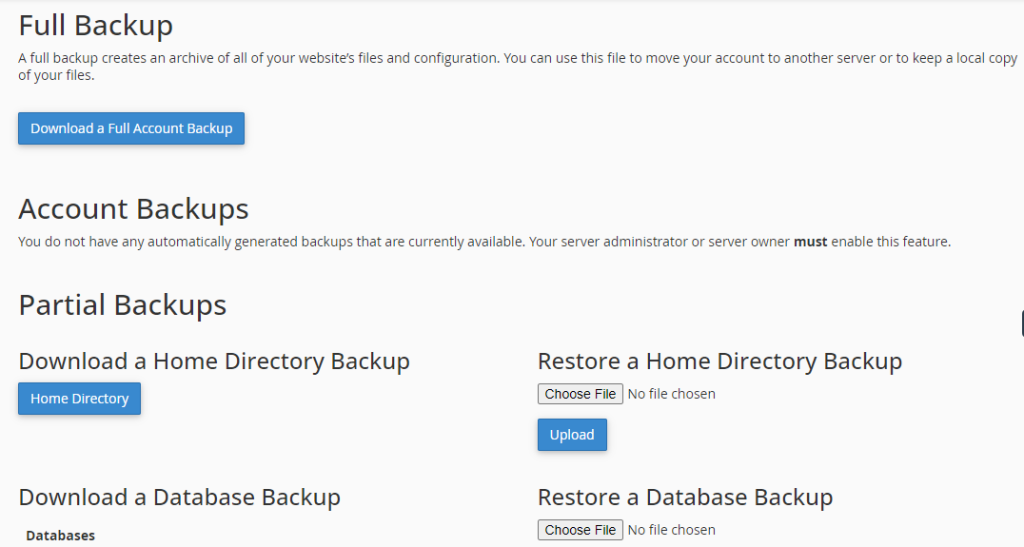Click the Partial Backups heading
This screenshot has height=547, width=1024.
click(x=123, y=305)
